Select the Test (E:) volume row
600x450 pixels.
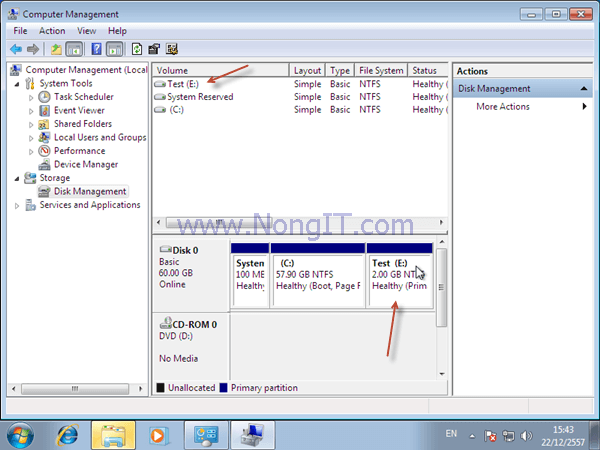tap(300, 84)
